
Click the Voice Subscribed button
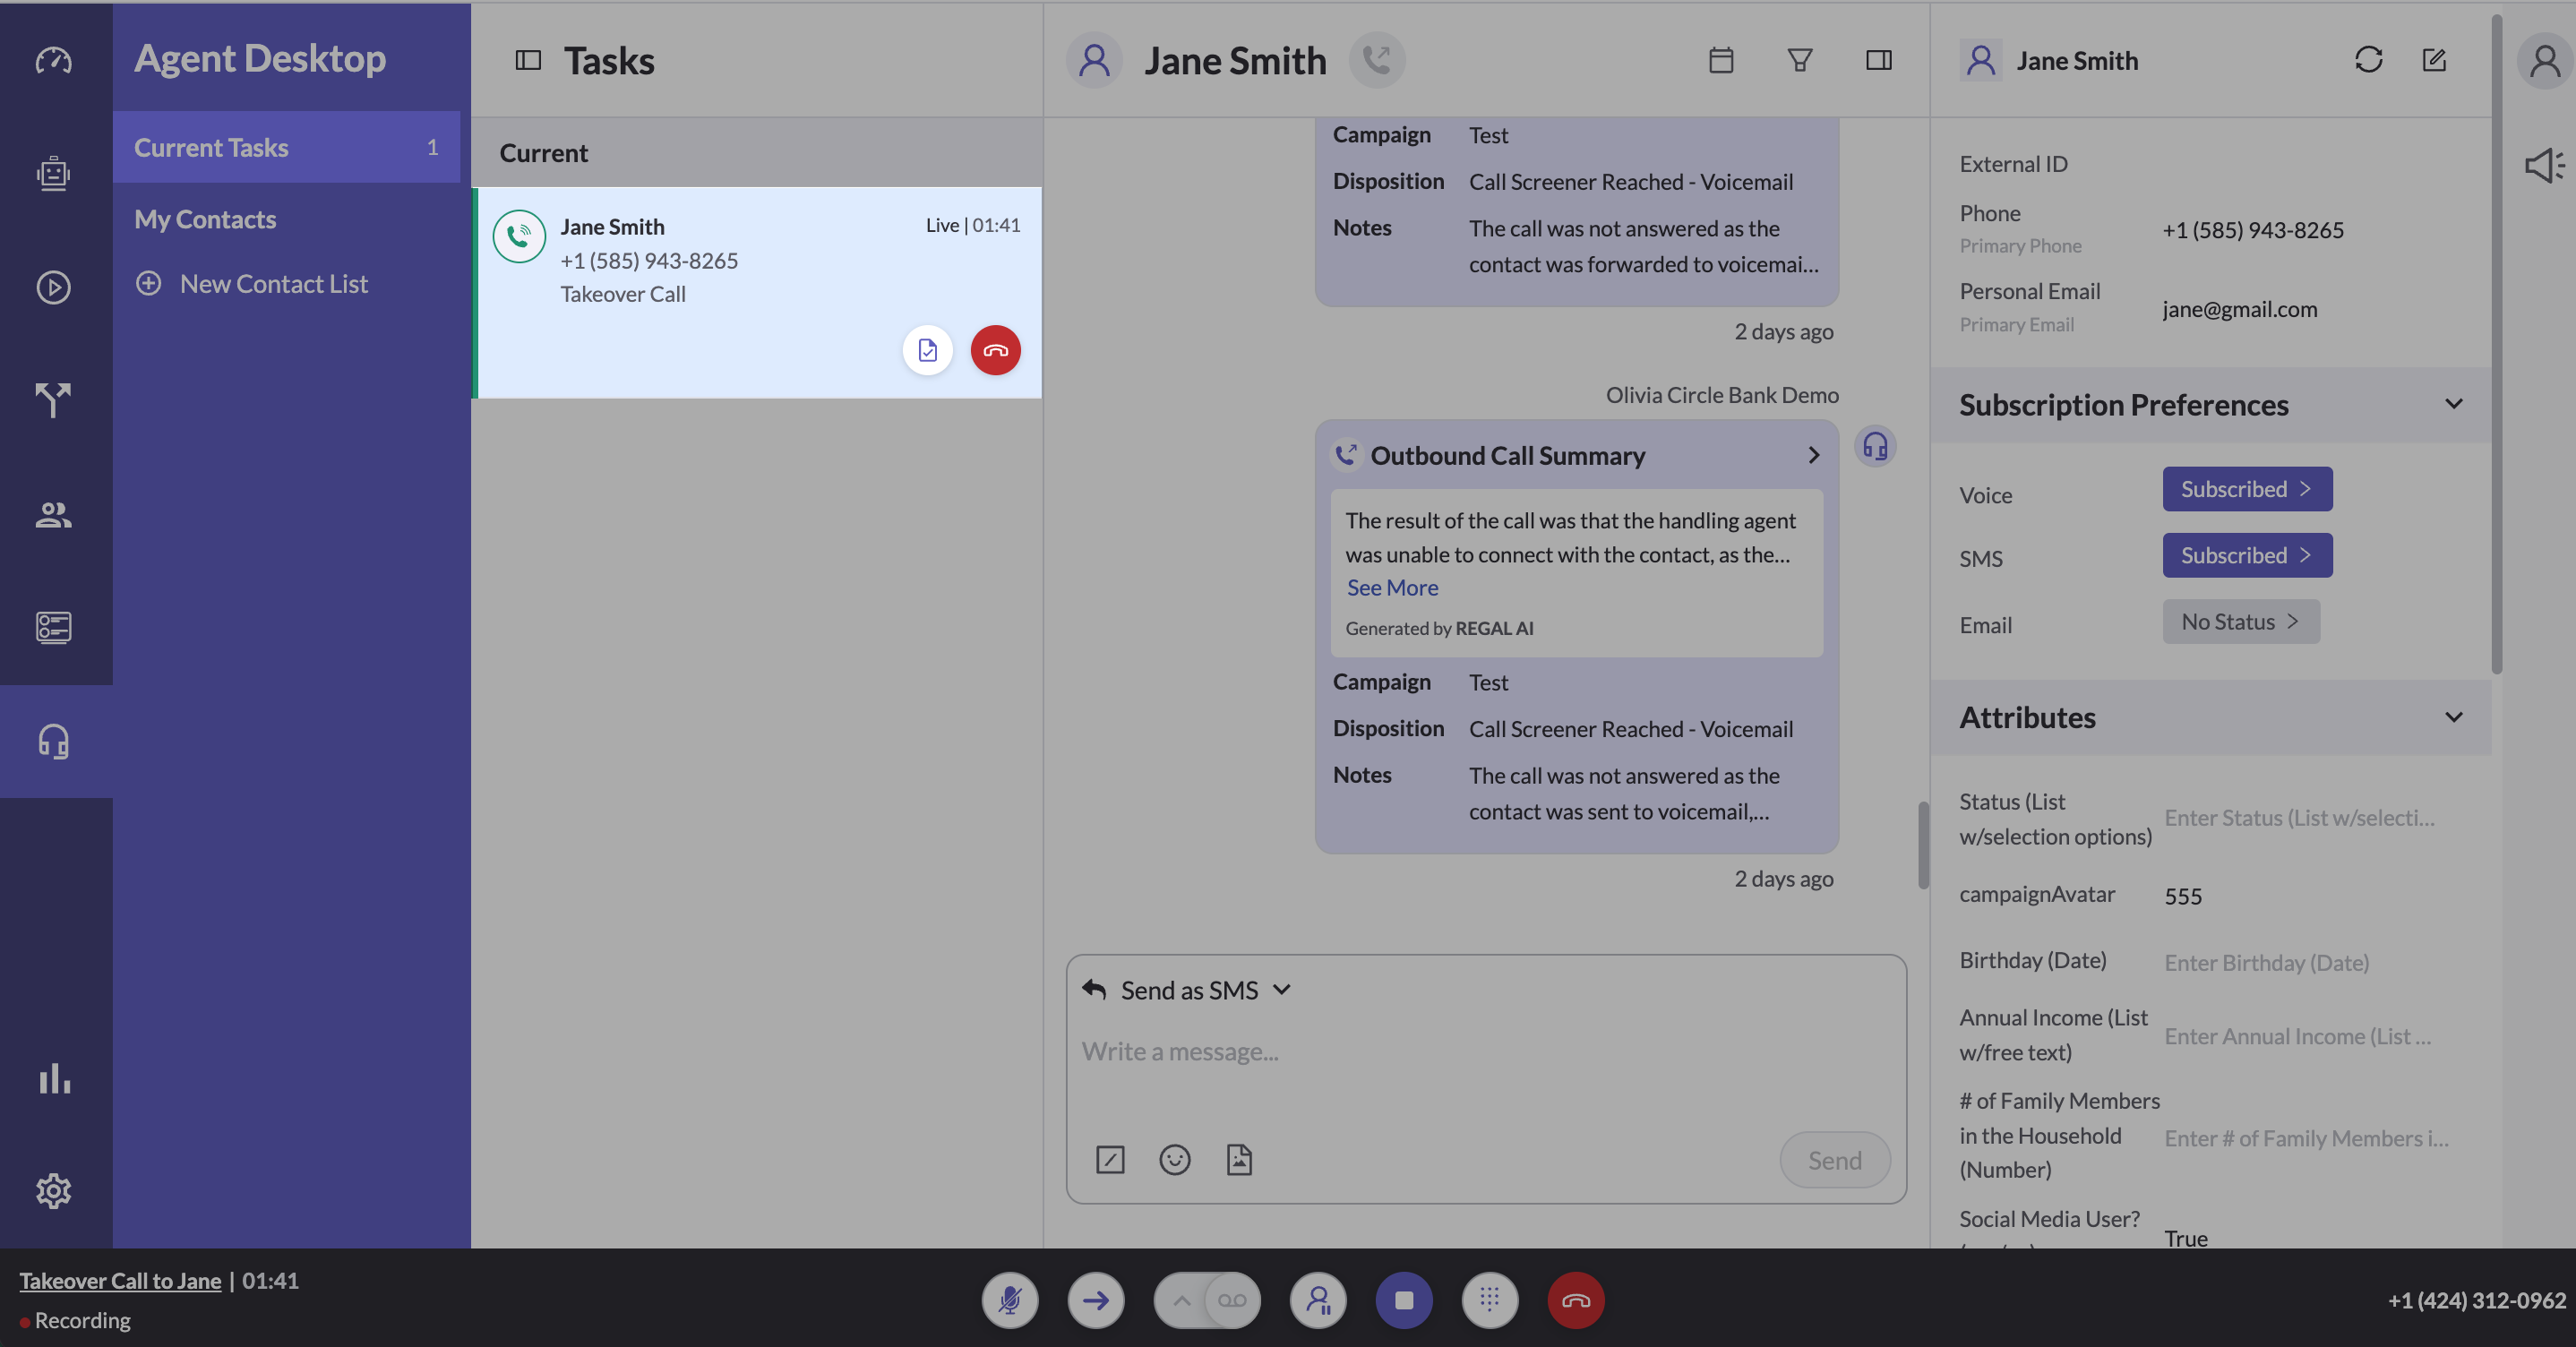tap(2246, 489)
